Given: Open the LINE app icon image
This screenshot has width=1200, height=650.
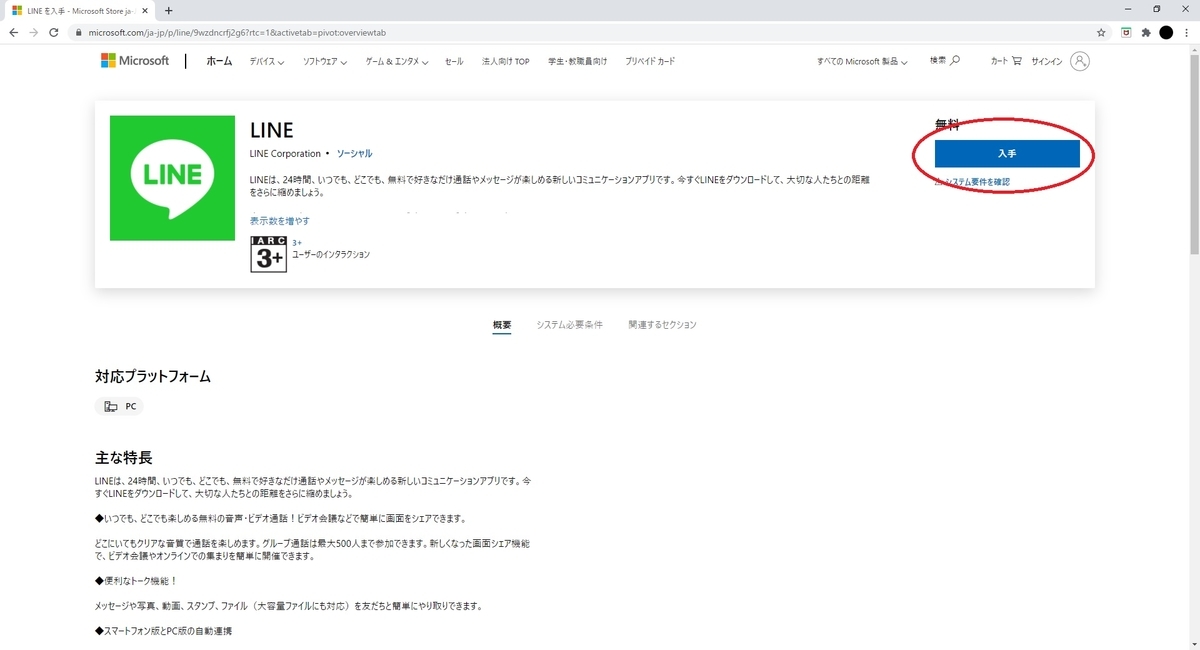Looking at the screenshot, I should tap(171, 178).
